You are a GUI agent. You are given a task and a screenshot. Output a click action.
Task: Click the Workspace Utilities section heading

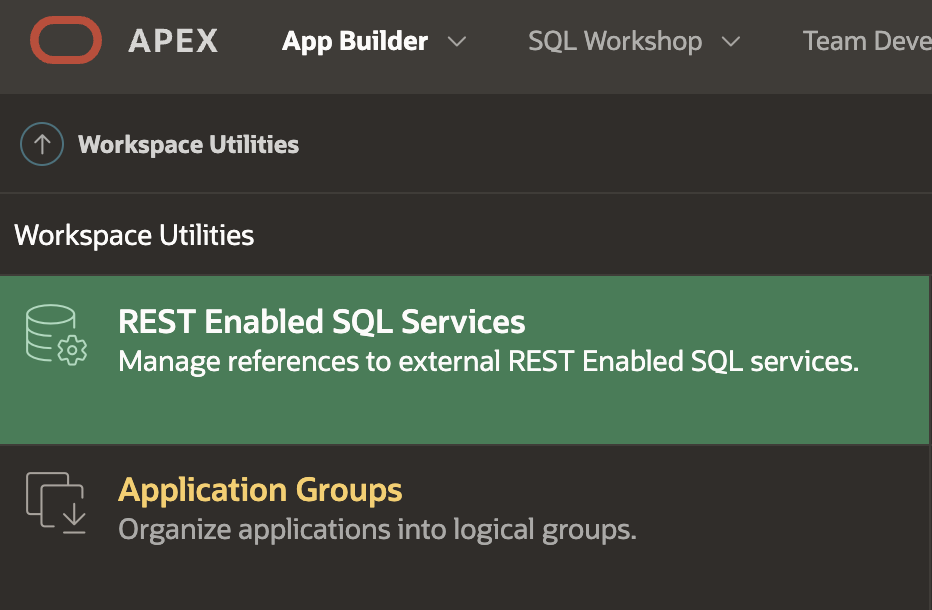(134, 235)
